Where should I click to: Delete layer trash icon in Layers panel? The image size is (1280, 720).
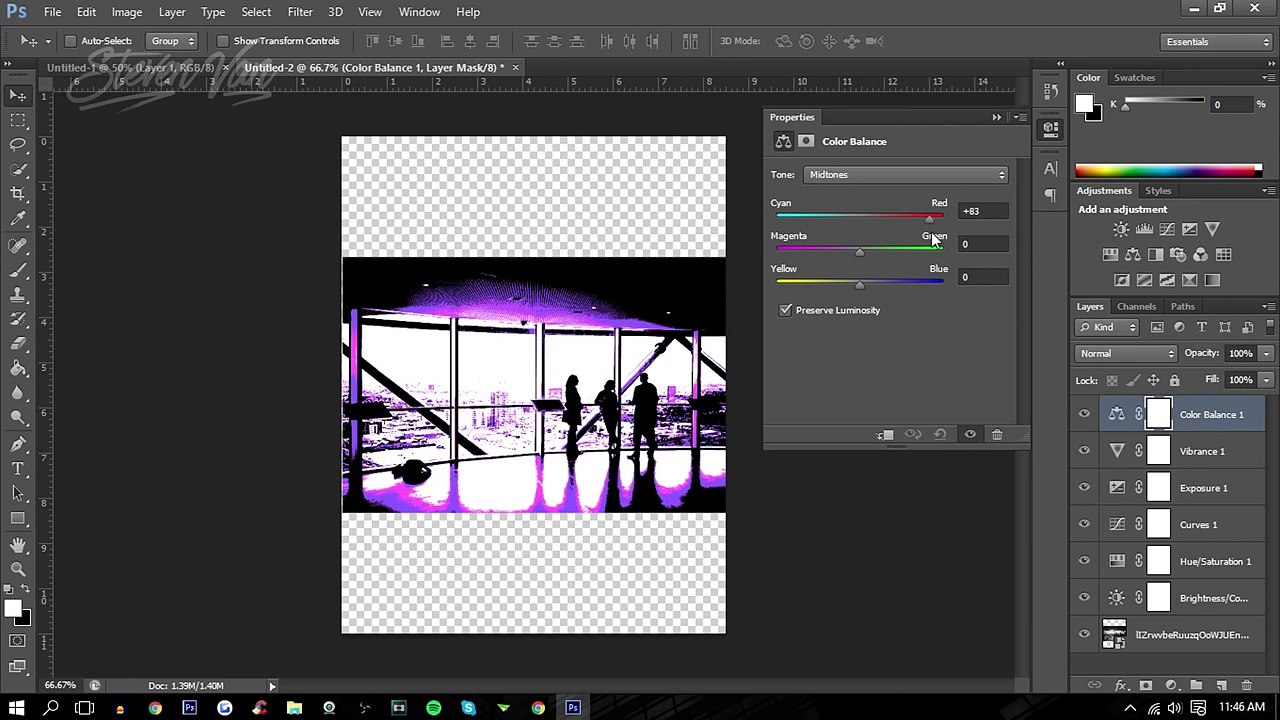[1246, 685]
